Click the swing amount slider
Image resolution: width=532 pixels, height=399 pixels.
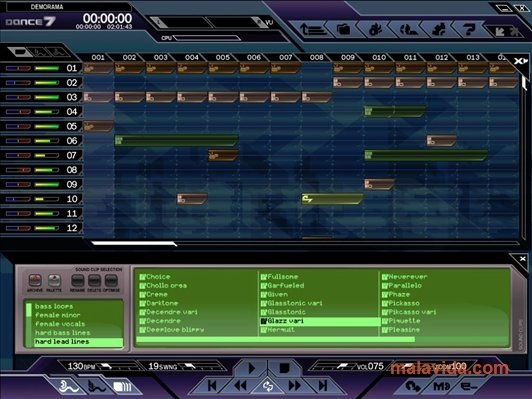tap(202, 367)
